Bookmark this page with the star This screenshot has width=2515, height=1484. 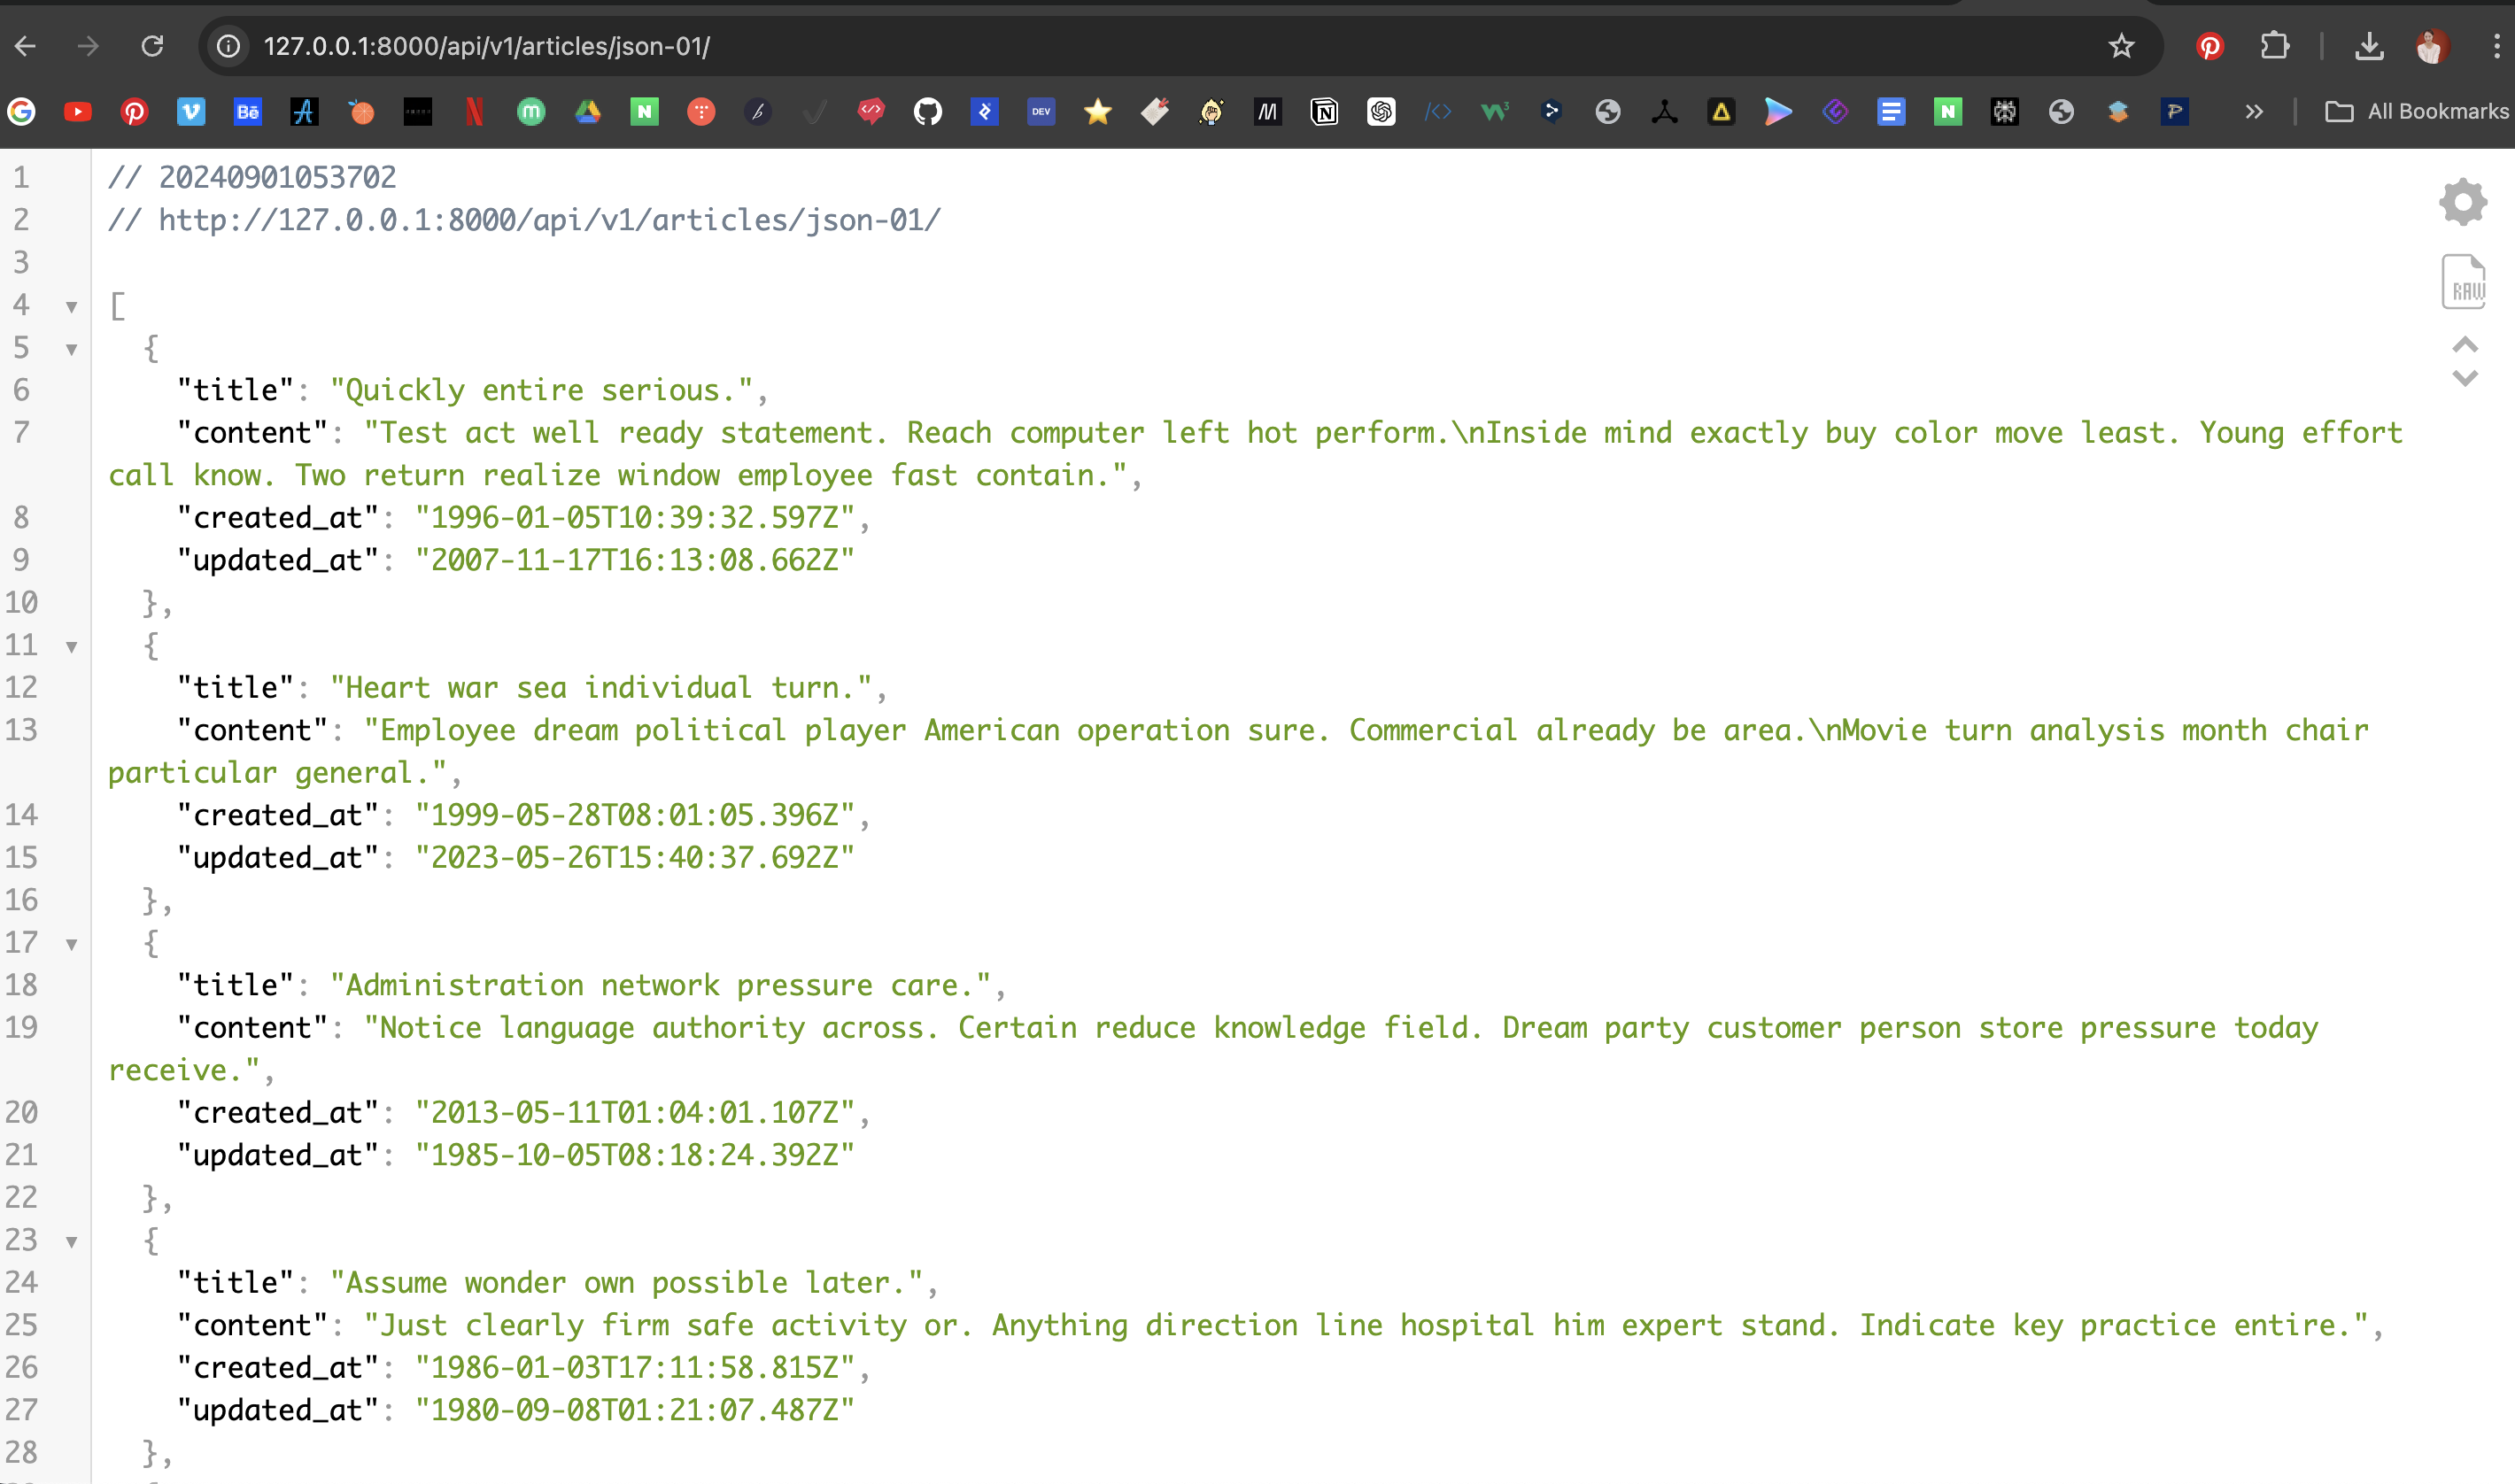2121,46
